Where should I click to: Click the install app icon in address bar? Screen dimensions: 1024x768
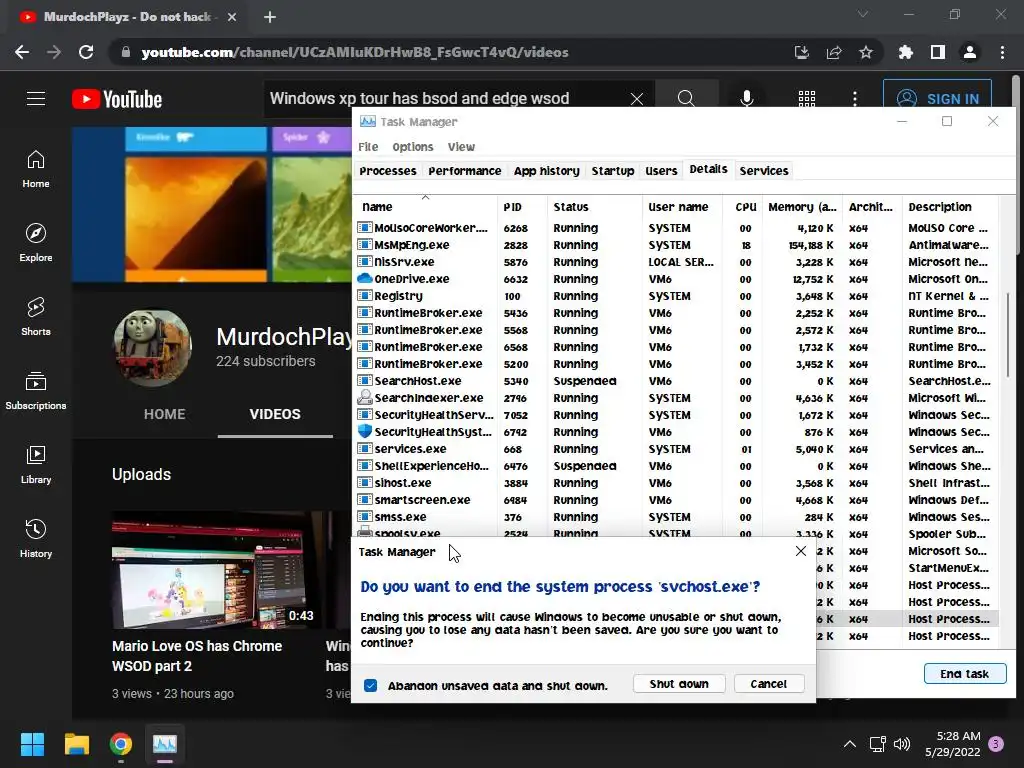801,52
